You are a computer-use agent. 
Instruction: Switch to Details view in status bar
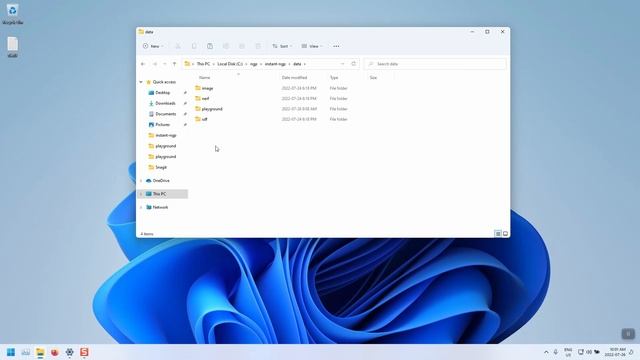tap(498, 233)
